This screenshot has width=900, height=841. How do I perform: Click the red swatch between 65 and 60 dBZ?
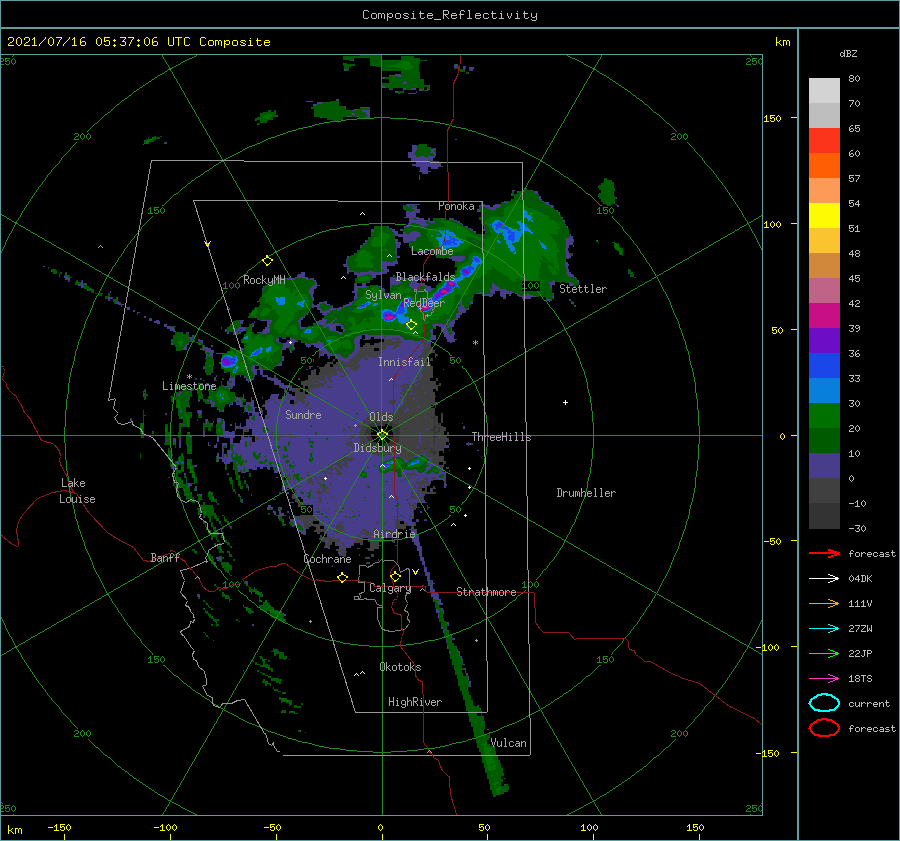[x=824, y=141]
